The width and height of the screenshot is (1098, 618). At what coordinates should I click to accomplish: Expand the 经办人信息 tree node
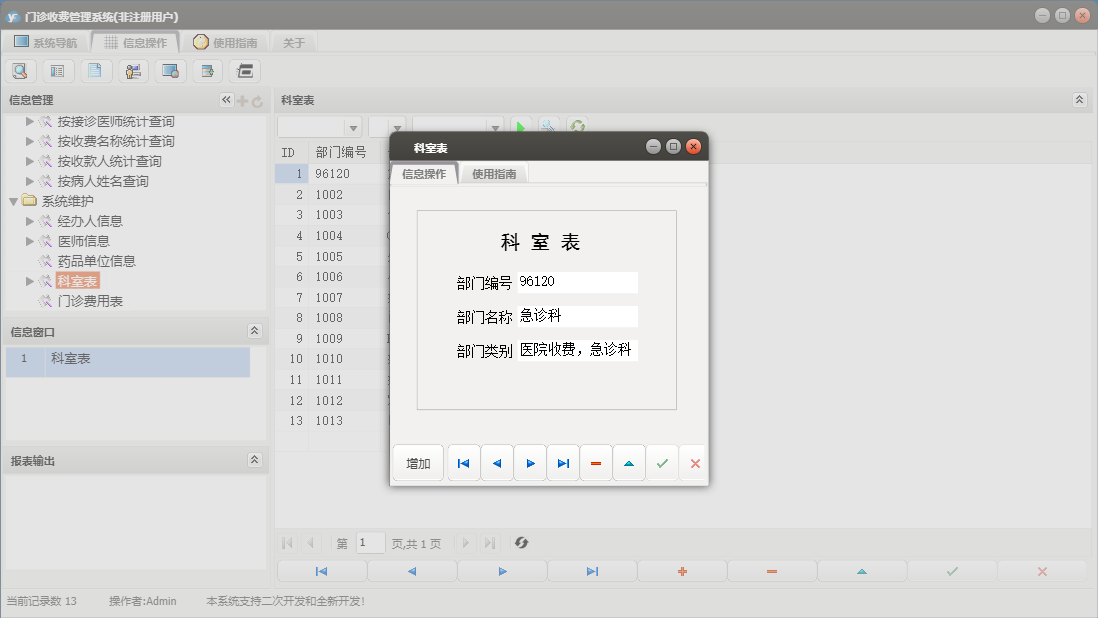pyautogui.click(x=29, y=220)
